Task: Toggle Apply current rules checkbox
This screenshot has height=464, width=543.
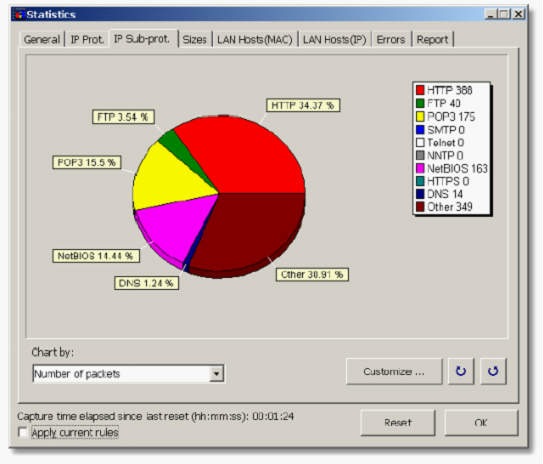Action: (23, 432)
